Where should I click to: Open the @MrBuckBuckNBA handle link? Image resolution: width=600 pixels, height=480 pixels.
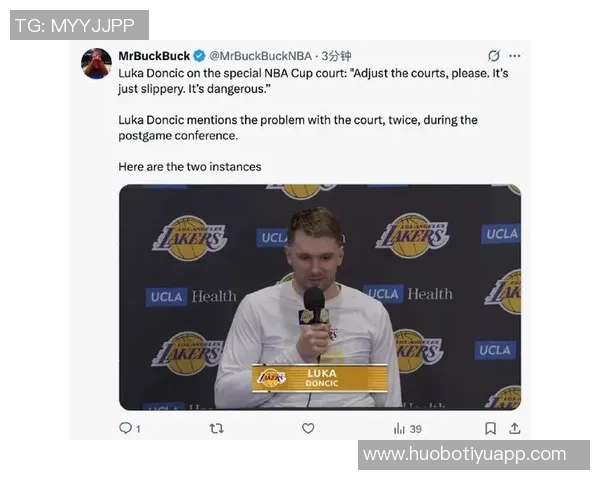tap(261, 56)
